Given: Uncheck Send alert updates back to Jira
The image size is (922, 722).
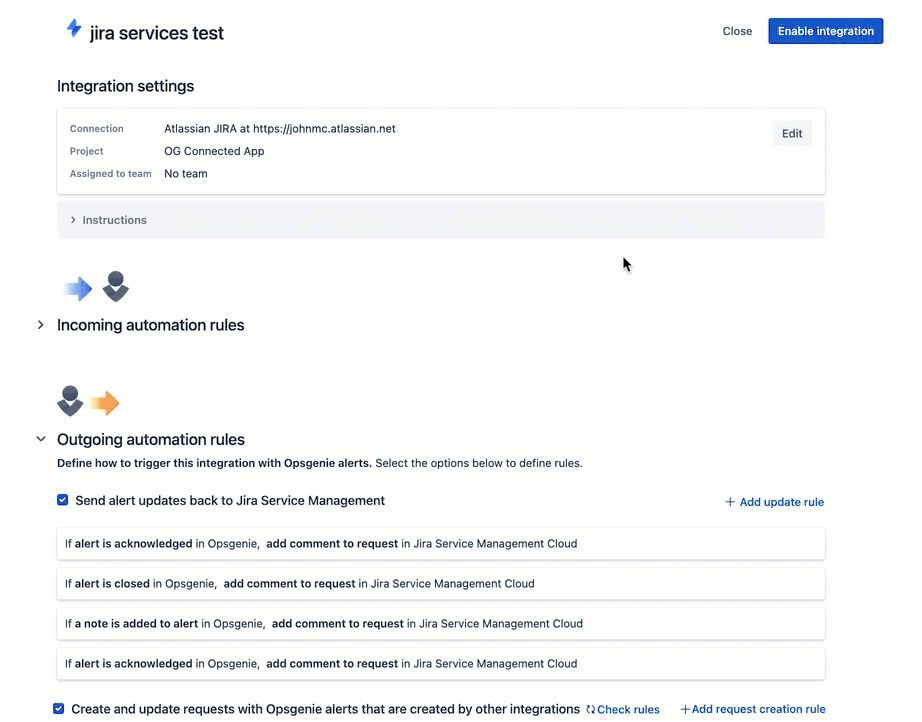Looking at the screenshot, I should pos(62,500).
